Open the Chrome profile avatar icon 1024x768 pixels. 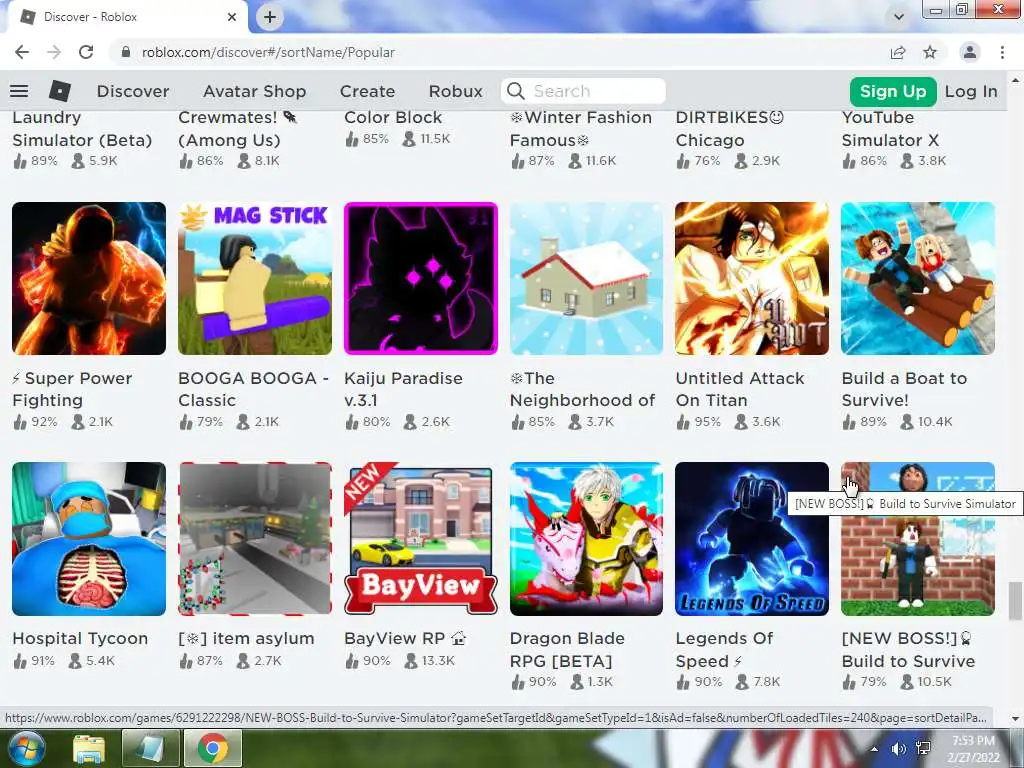pyautogui.click(x=970, y=52)
